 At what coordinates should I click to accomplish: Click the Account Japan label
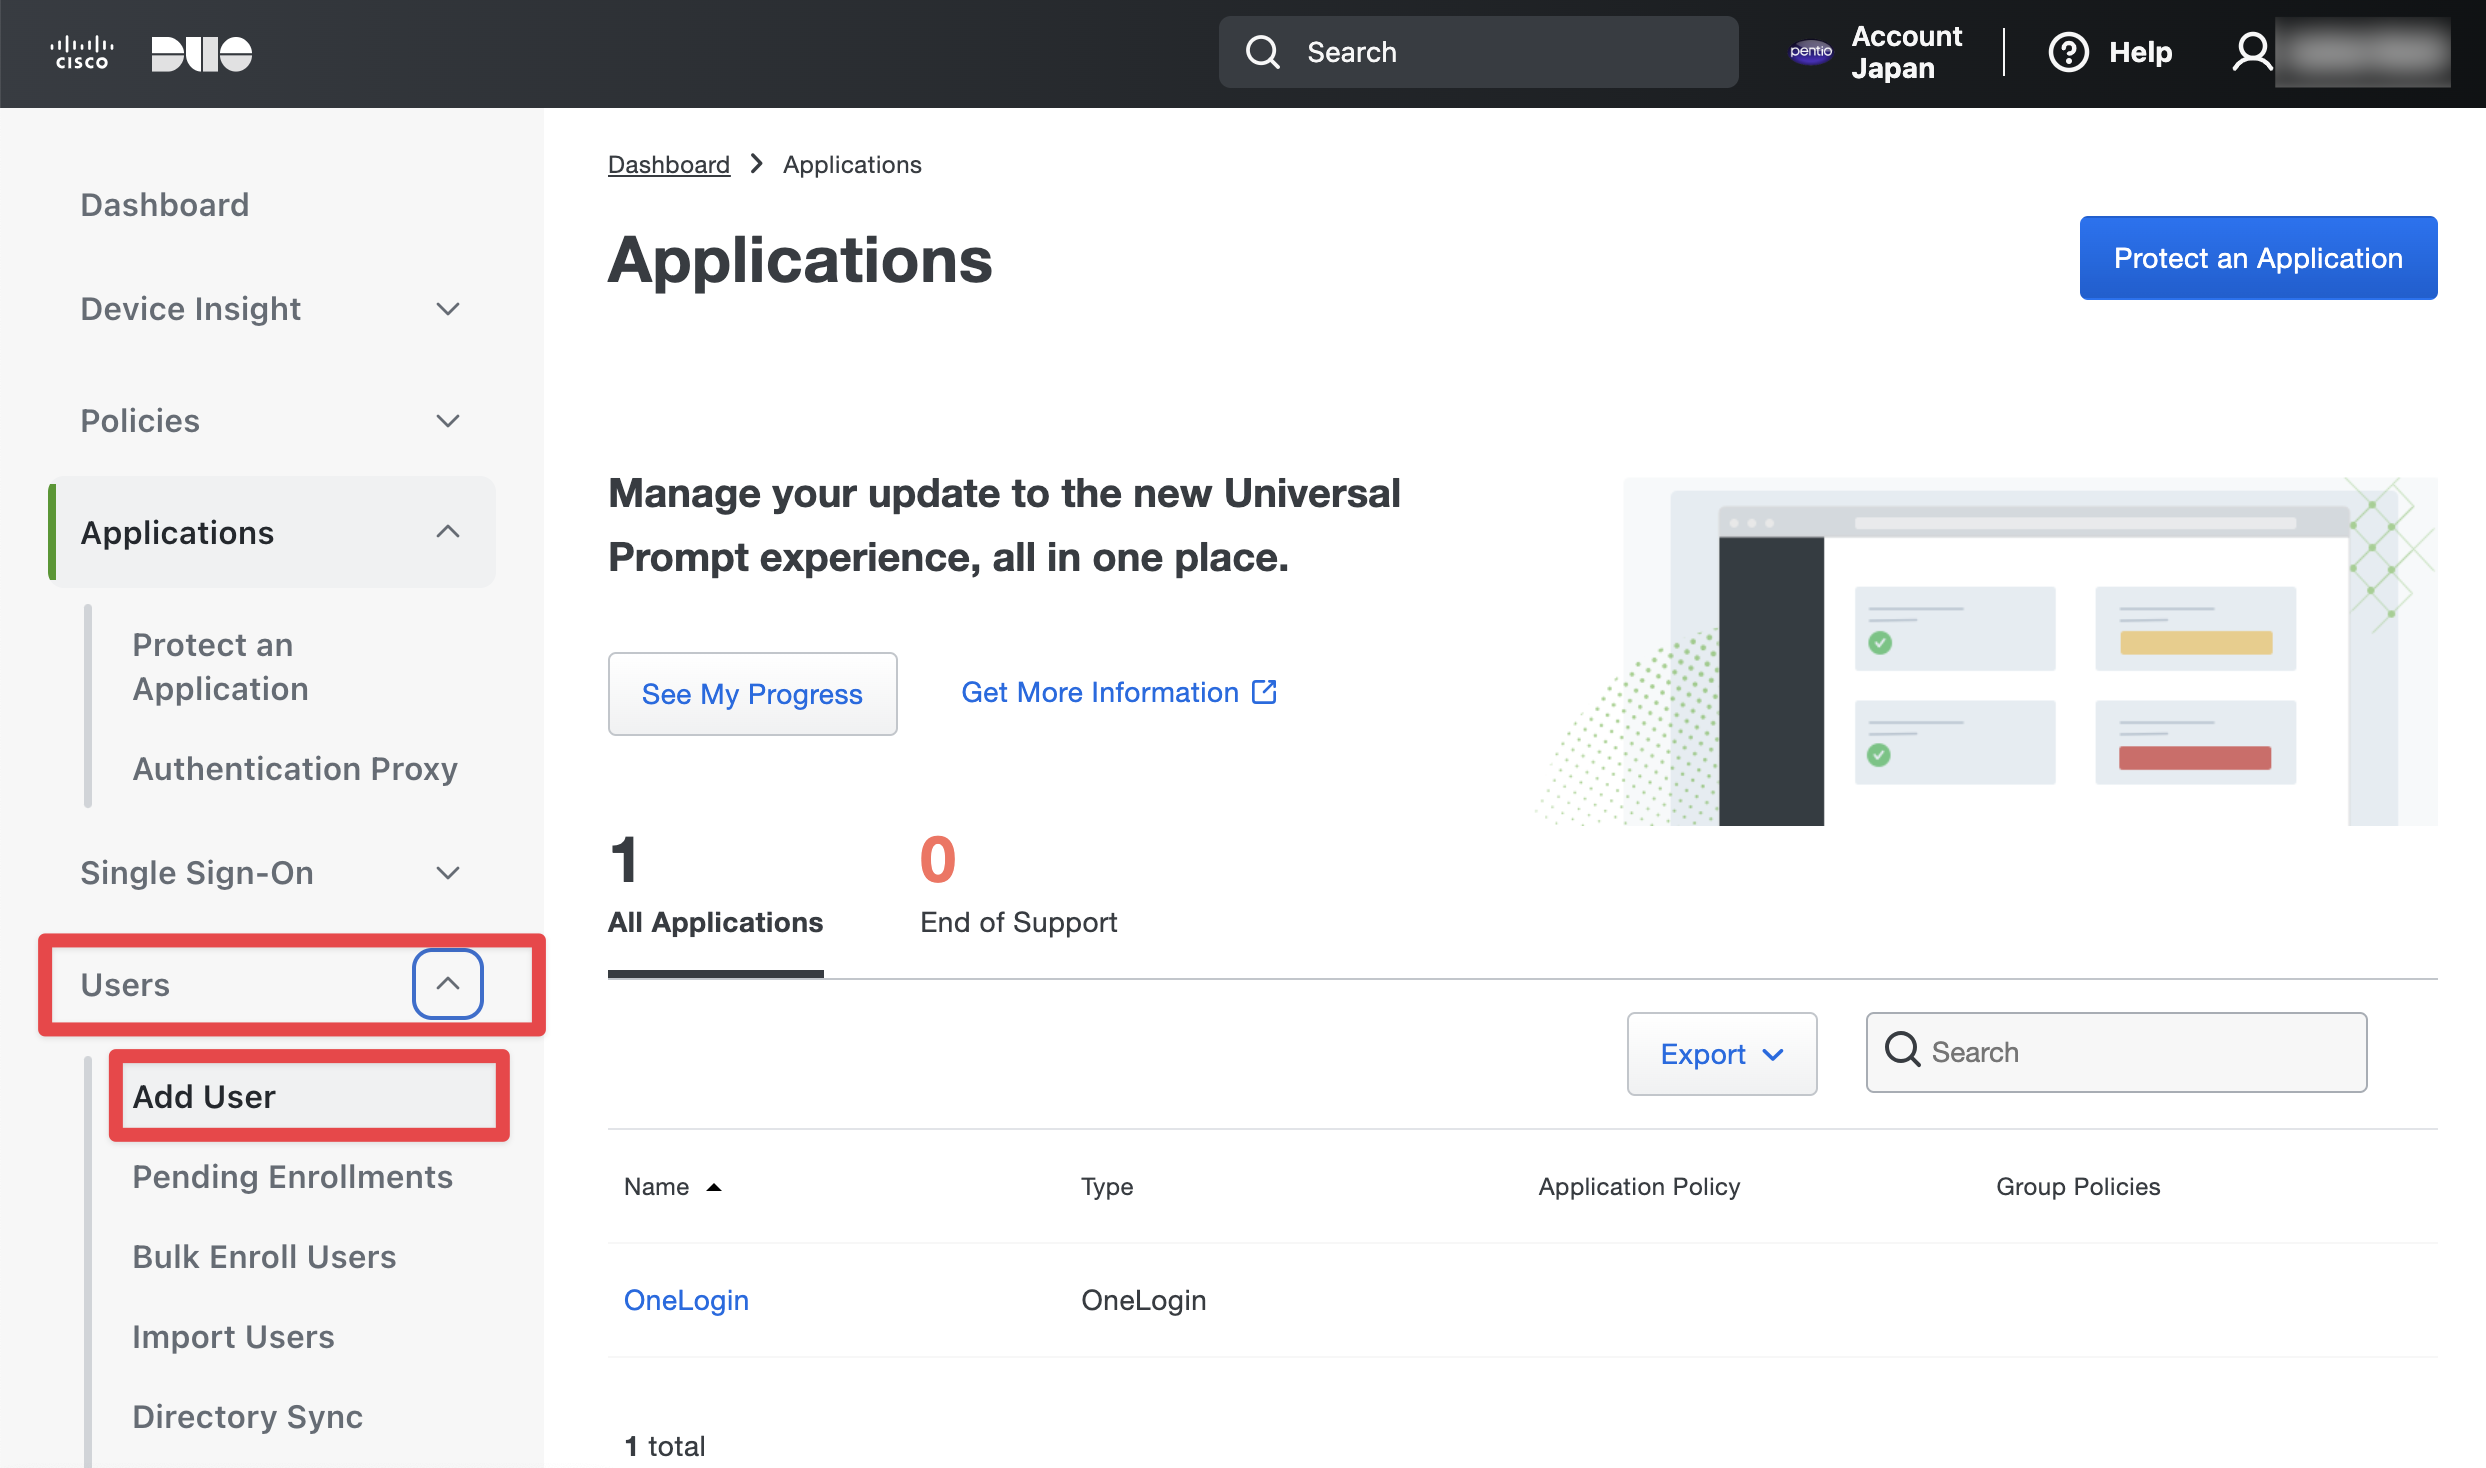(x=1906, y=52)
